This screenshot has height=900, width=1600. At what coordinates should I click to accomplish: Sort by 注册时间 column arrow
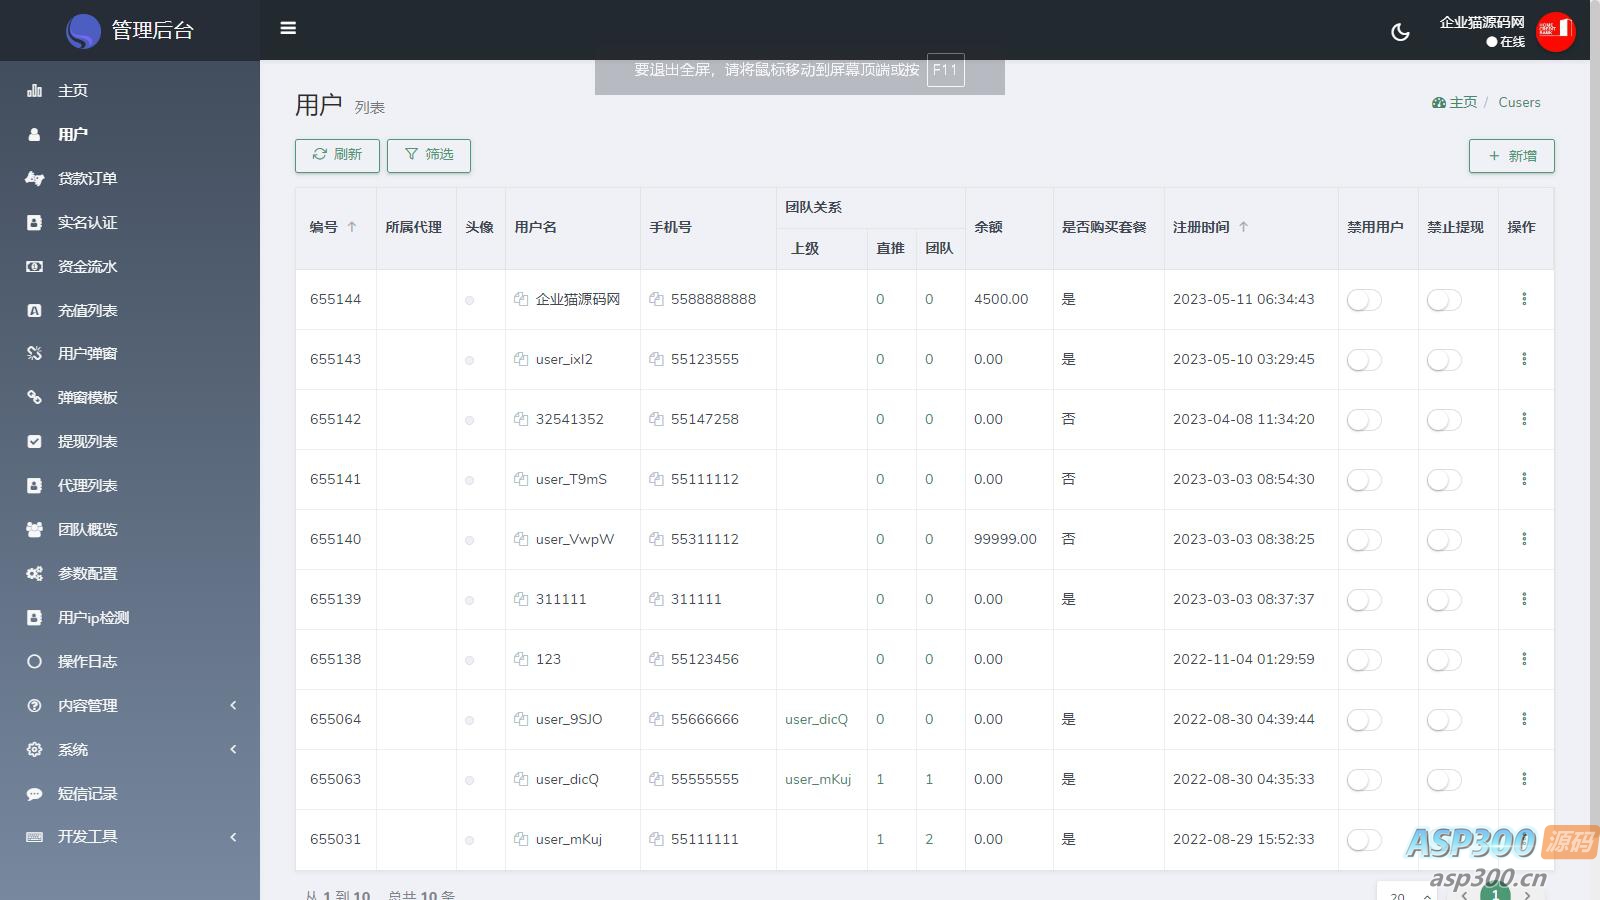[x=1244, y=227]
